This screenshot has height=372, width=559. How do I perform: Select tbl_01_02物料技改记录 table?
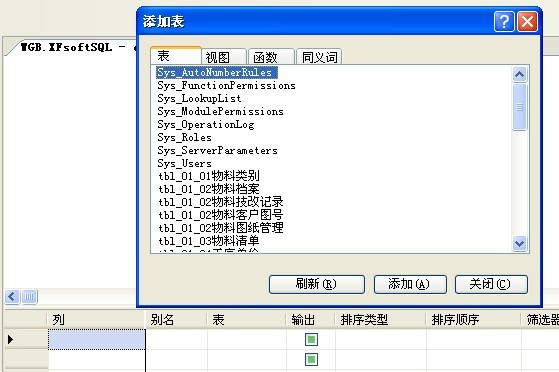[x=221, y=202]
